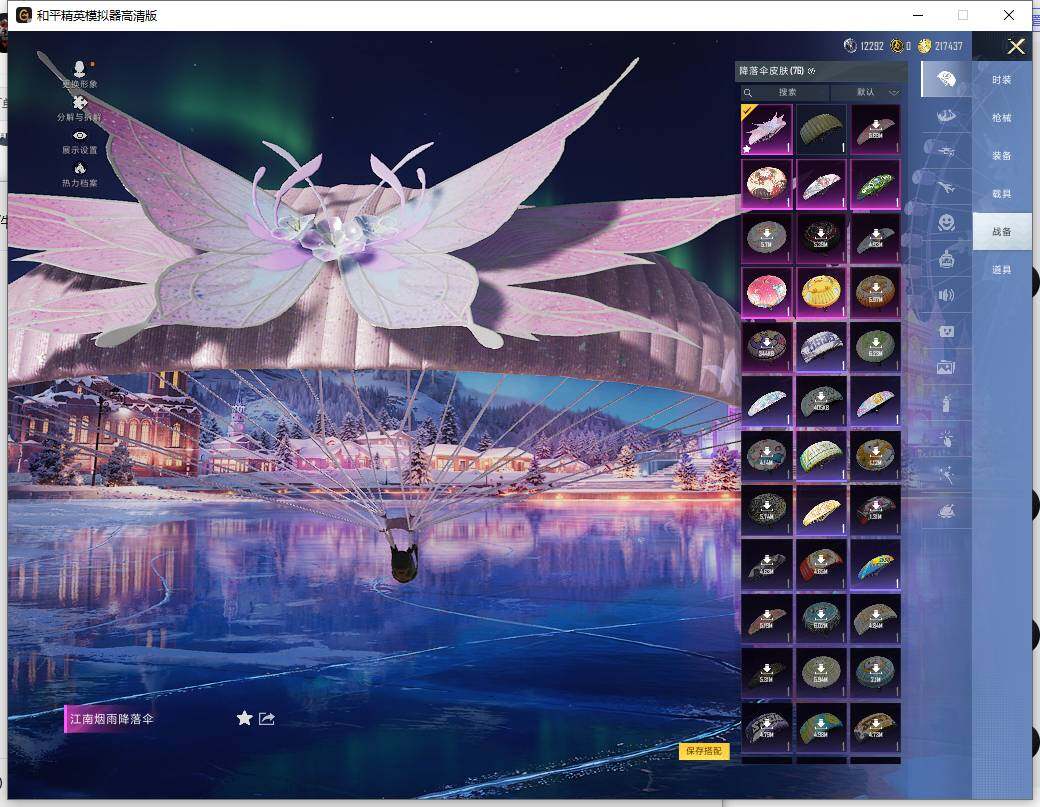Favorite the parachute with star icon

[x=244, y=718]
